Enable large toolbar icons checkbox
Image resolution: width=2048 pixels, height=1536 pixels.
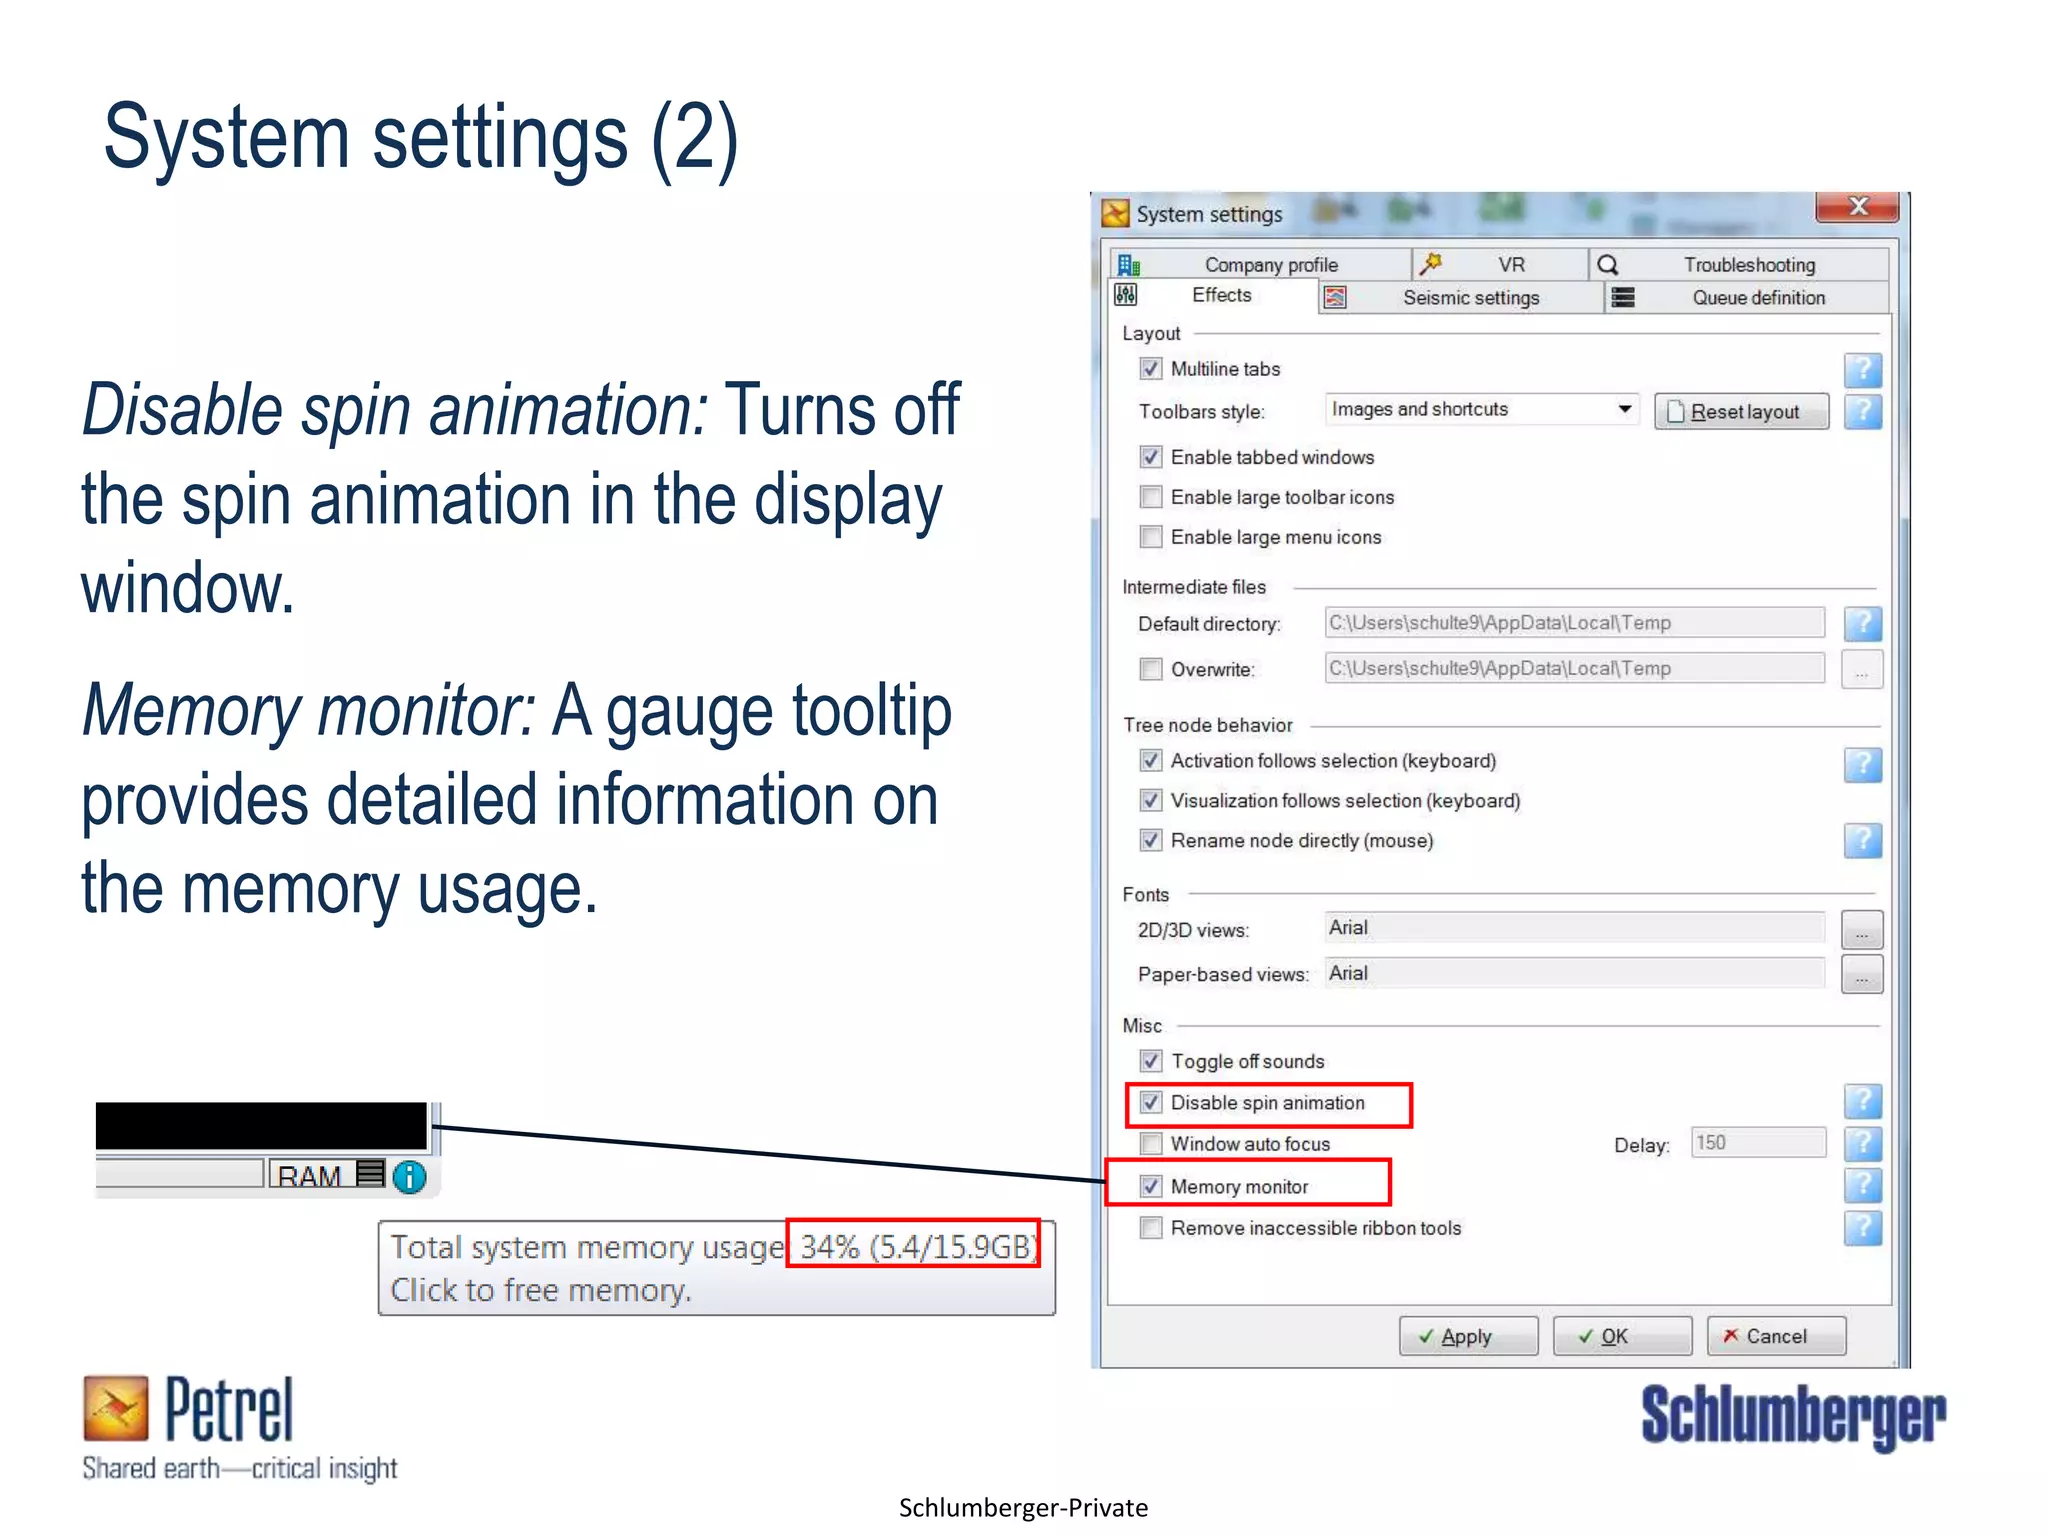coord(1151,497)
